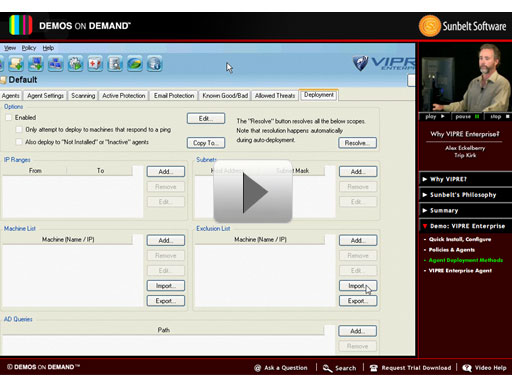Switch to the Allowed Threats tab
Screen dimensions: 512x384
pyautogui.click(x=275, y=96)
